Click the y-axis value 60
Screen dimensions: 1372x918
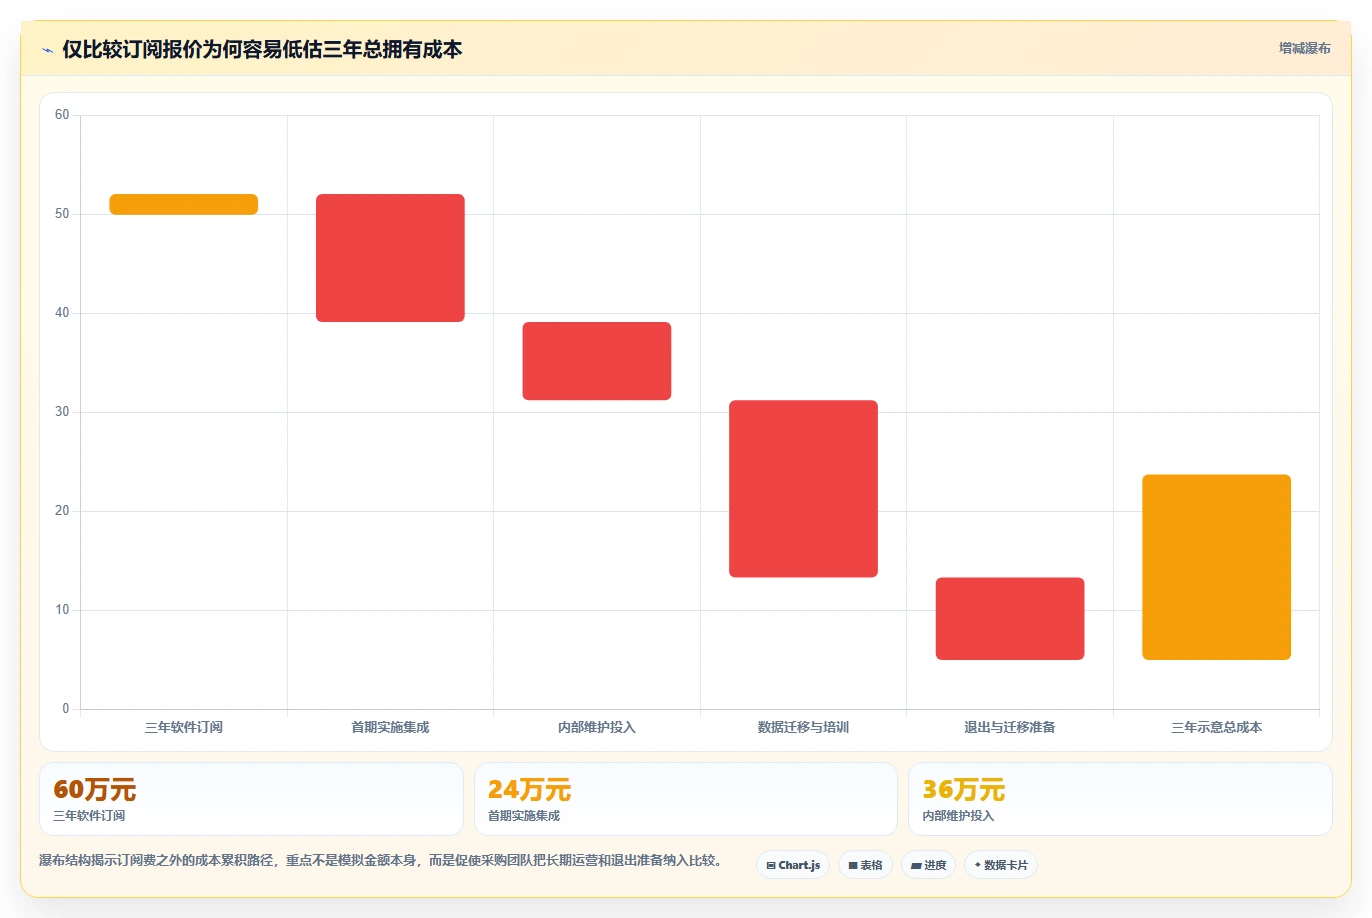(x=62, y=115)
